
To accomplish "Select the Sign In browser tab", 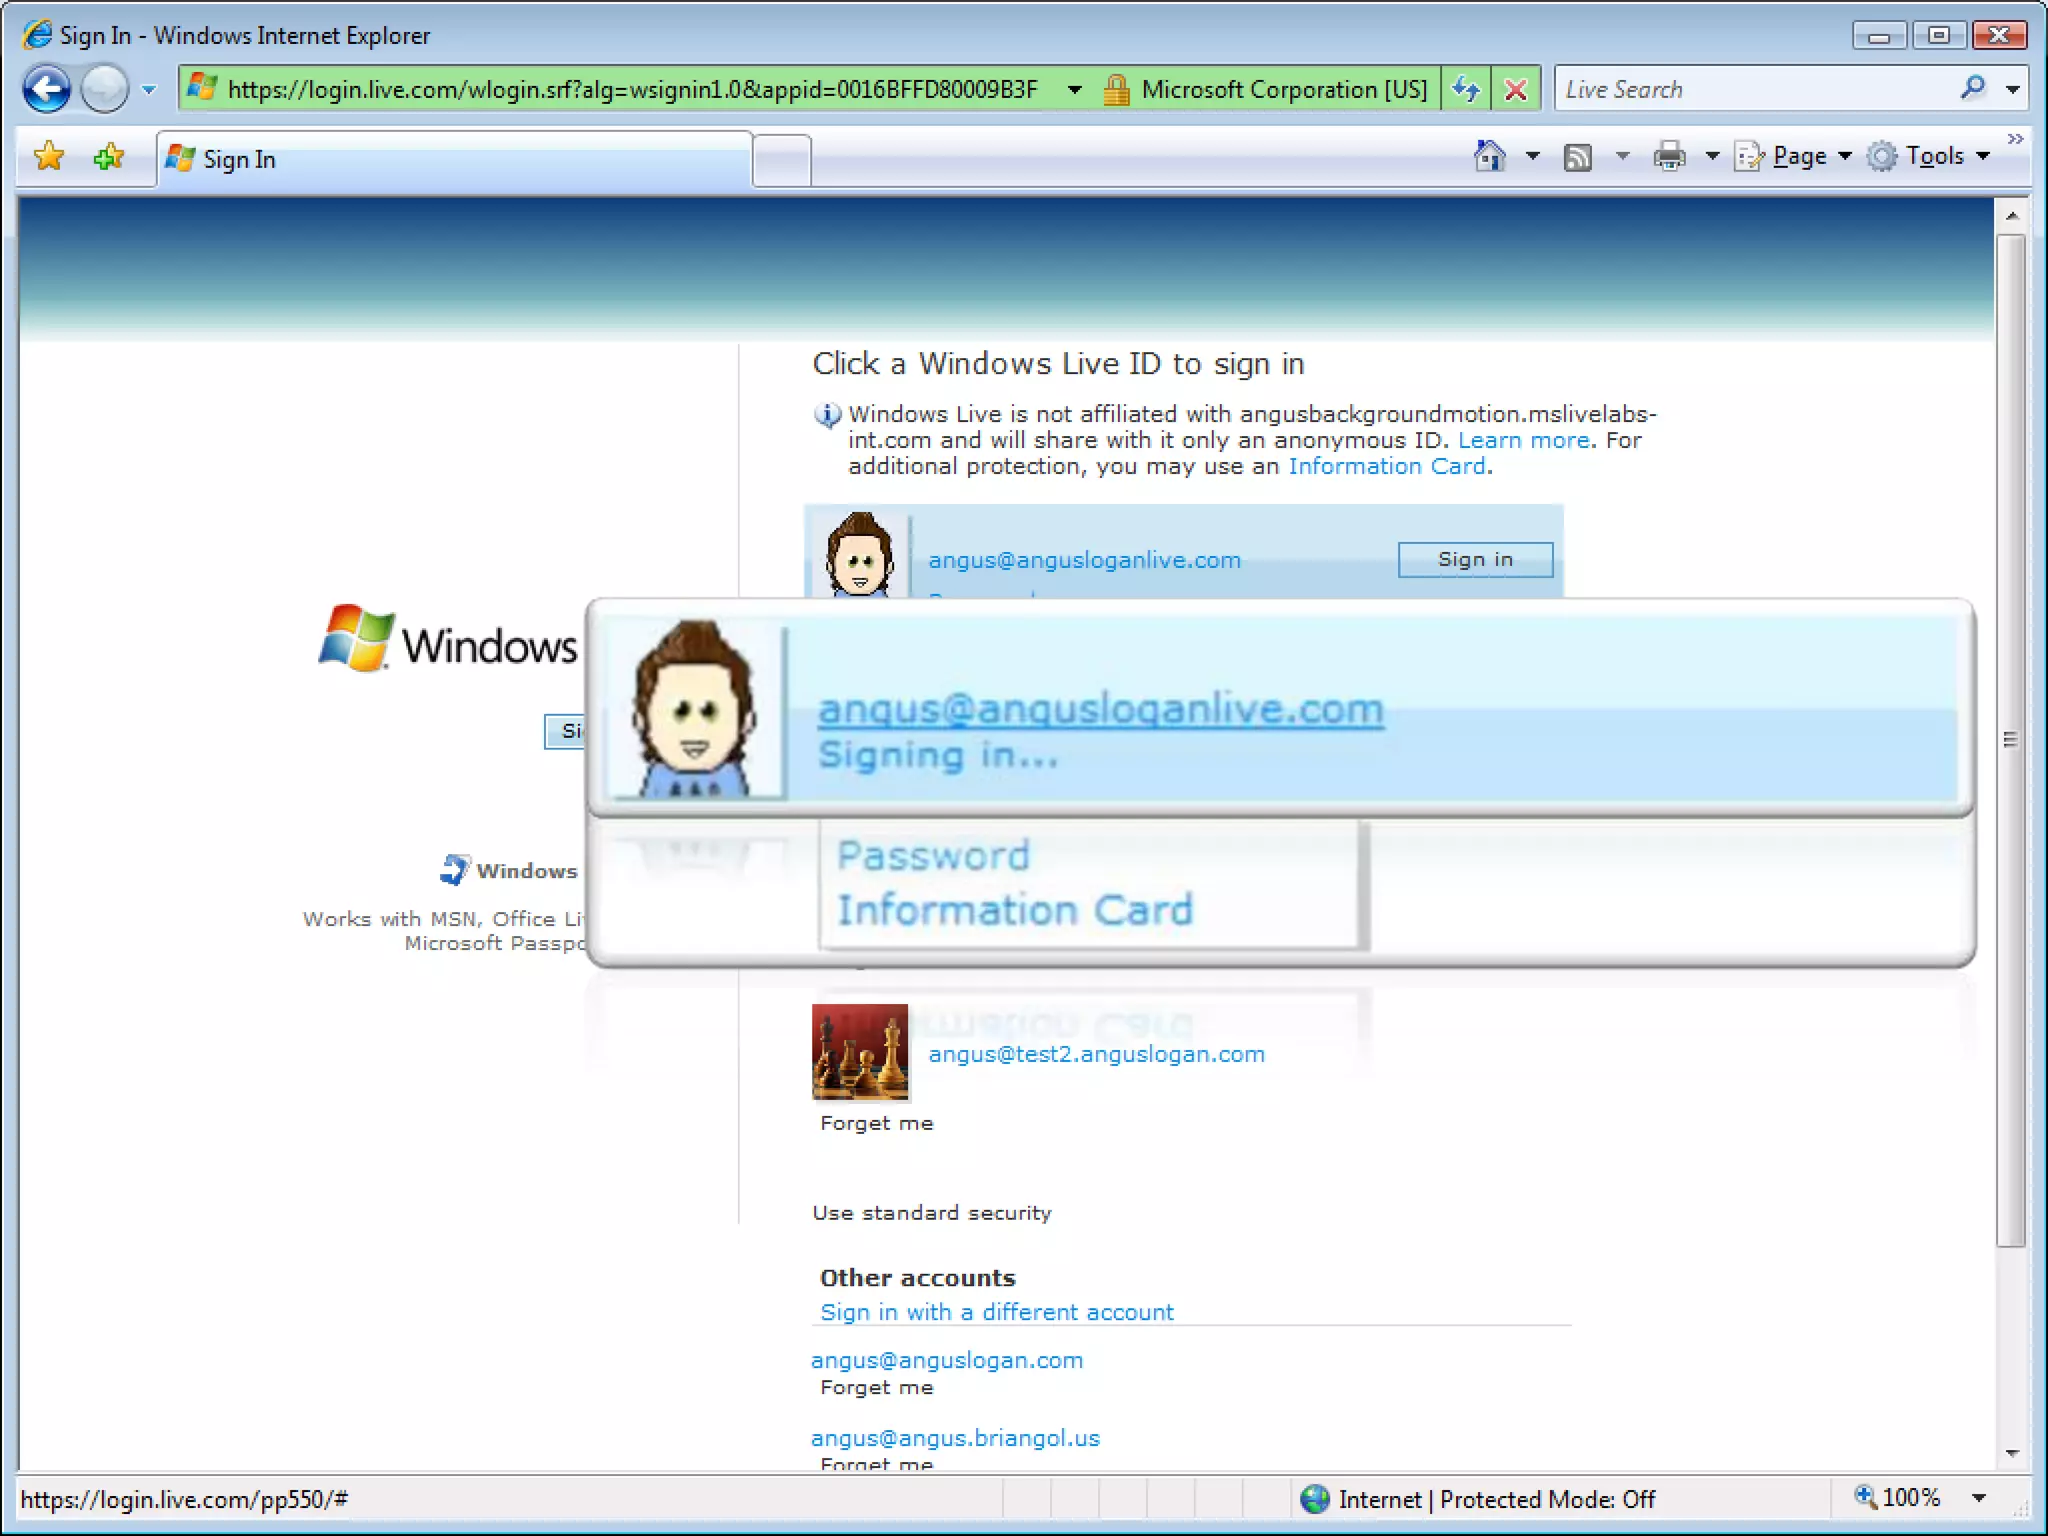I will click(454, 159).
